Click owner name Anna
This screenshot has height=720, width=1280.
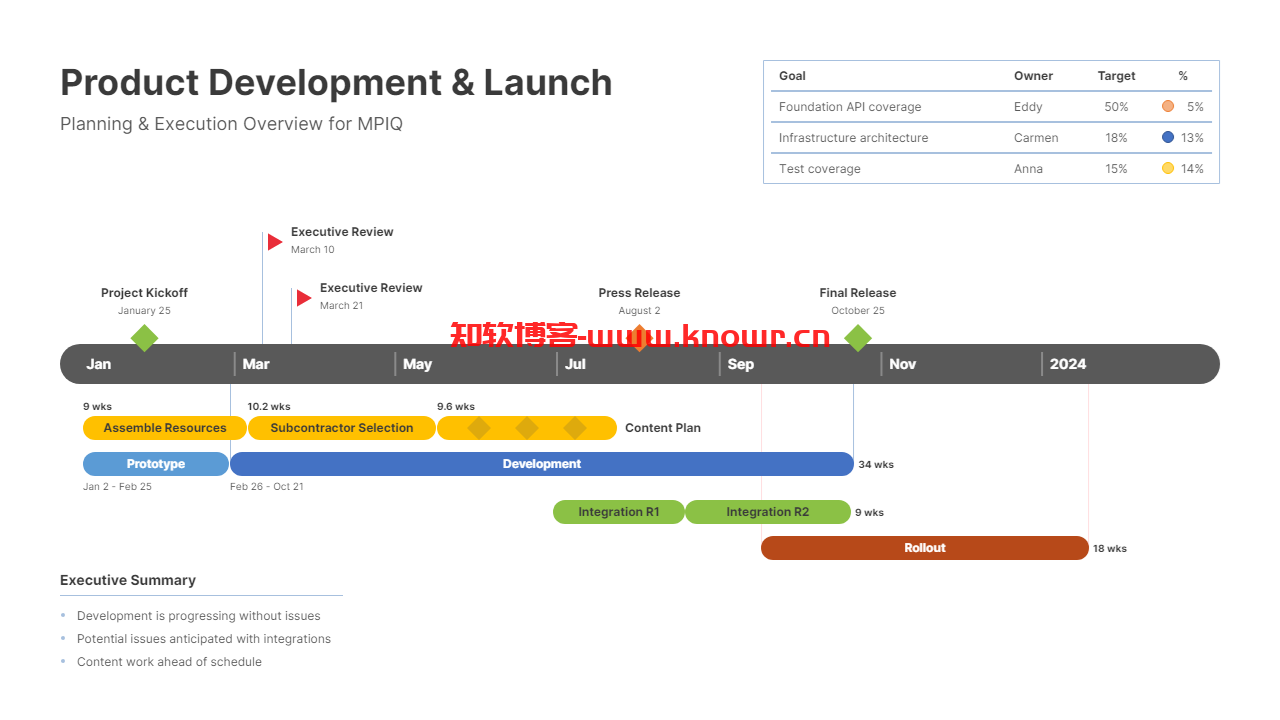[x=1028, y=169]
